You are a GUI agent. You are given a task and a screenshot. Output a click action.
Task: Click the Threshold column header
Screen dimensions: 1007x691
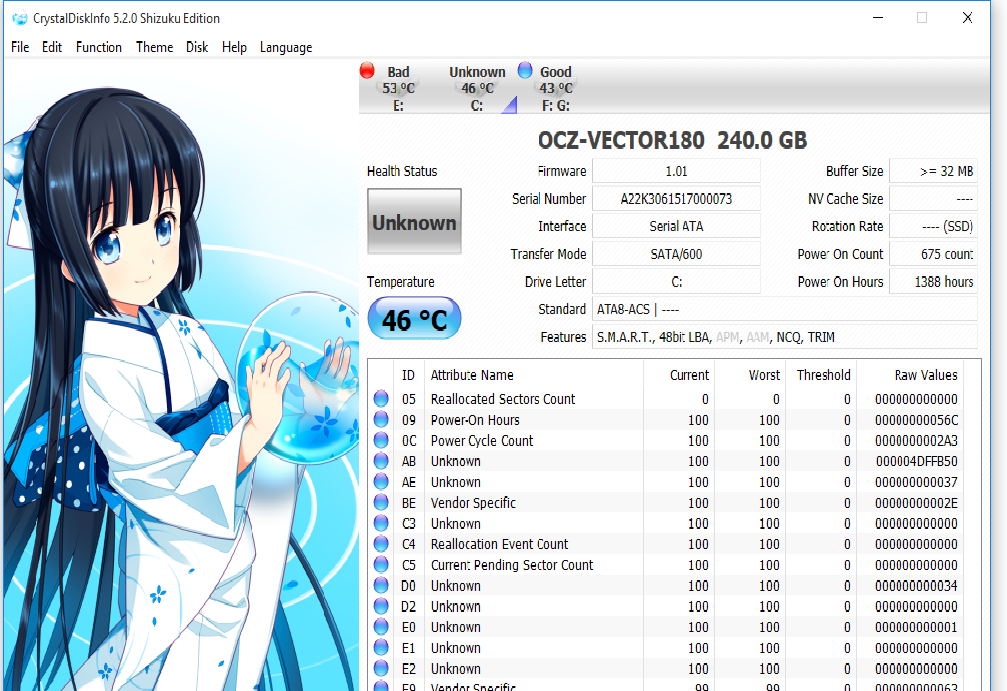823,375
